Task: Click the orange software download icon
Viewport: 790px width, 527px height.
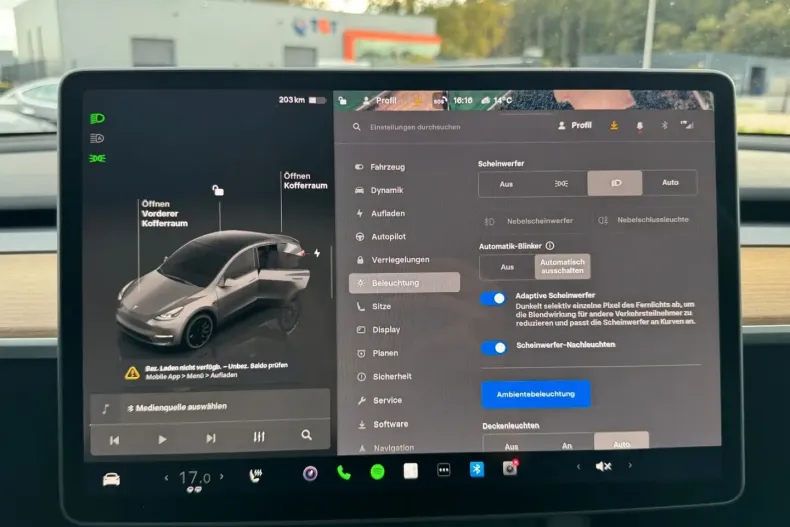Action: (614, 125)
